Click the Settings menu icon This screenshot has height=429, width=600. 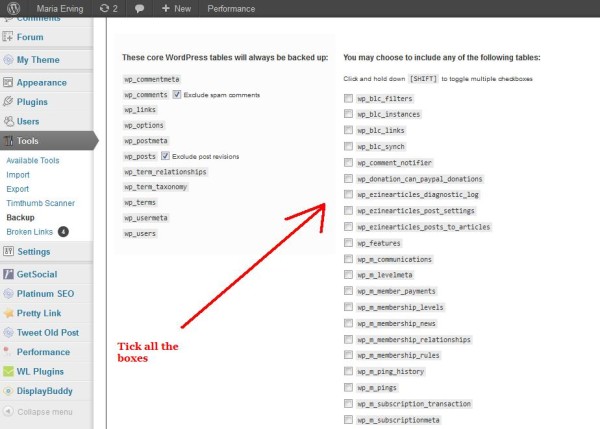coord(8,251)
